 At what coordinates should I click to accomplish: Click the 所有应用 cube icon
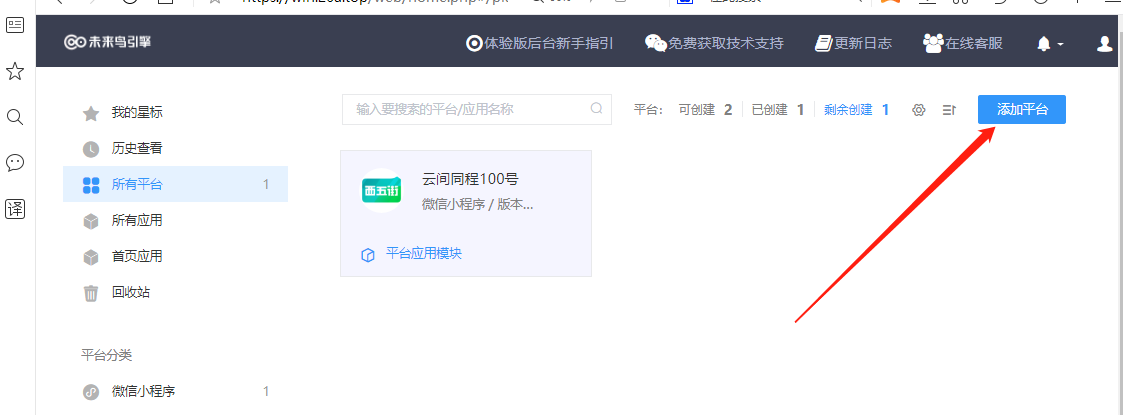click(91, 221)
